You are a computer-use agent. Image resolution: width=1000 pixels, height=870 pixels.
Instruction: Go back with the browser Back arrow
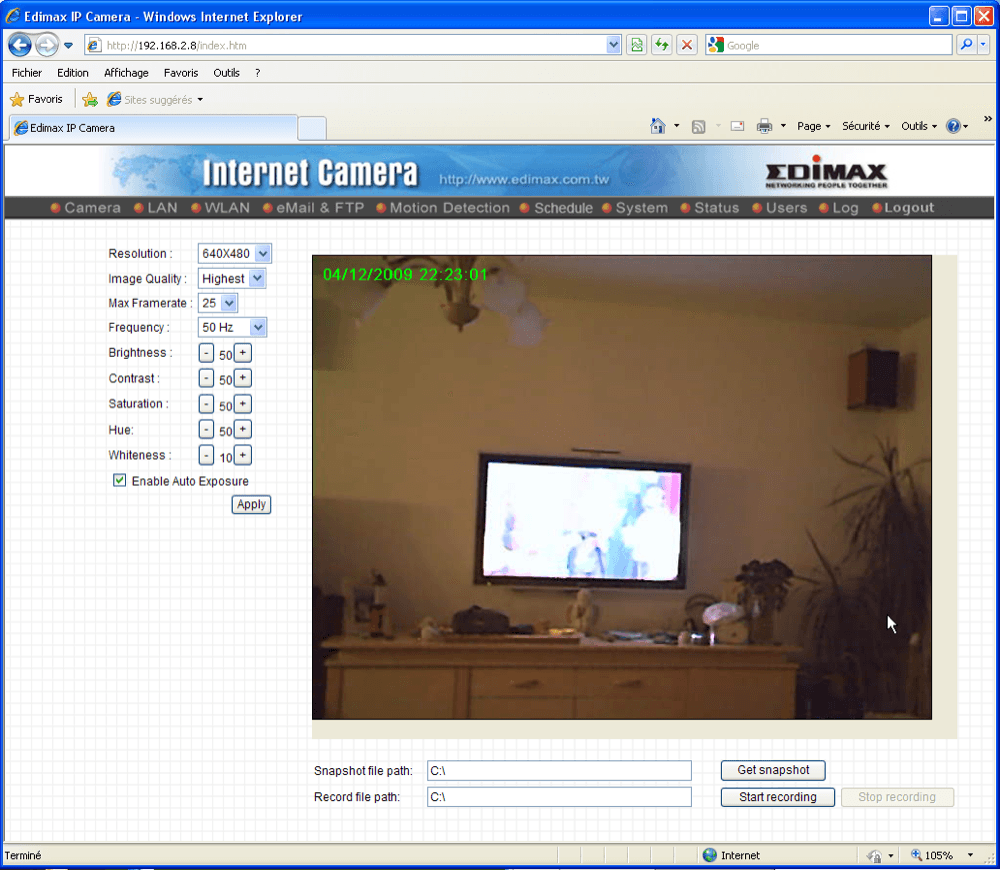point(20,45)
